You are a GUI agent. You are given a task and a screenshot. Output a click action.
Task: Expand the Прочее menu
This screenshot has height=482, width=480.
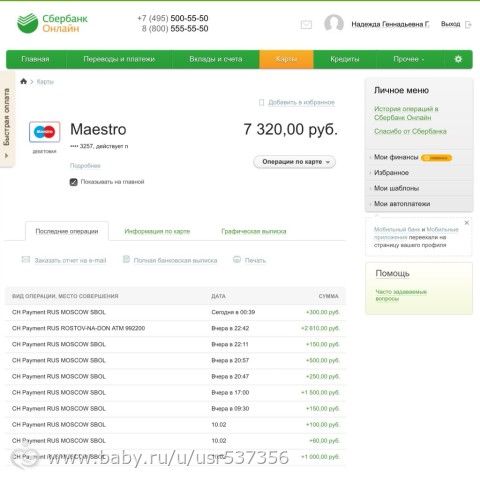(x=409, y=59)
